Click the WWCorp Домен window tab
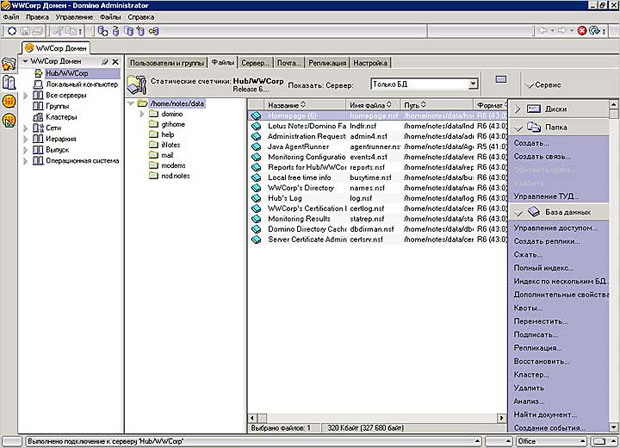620x448 pixels. tap(56, 48)
